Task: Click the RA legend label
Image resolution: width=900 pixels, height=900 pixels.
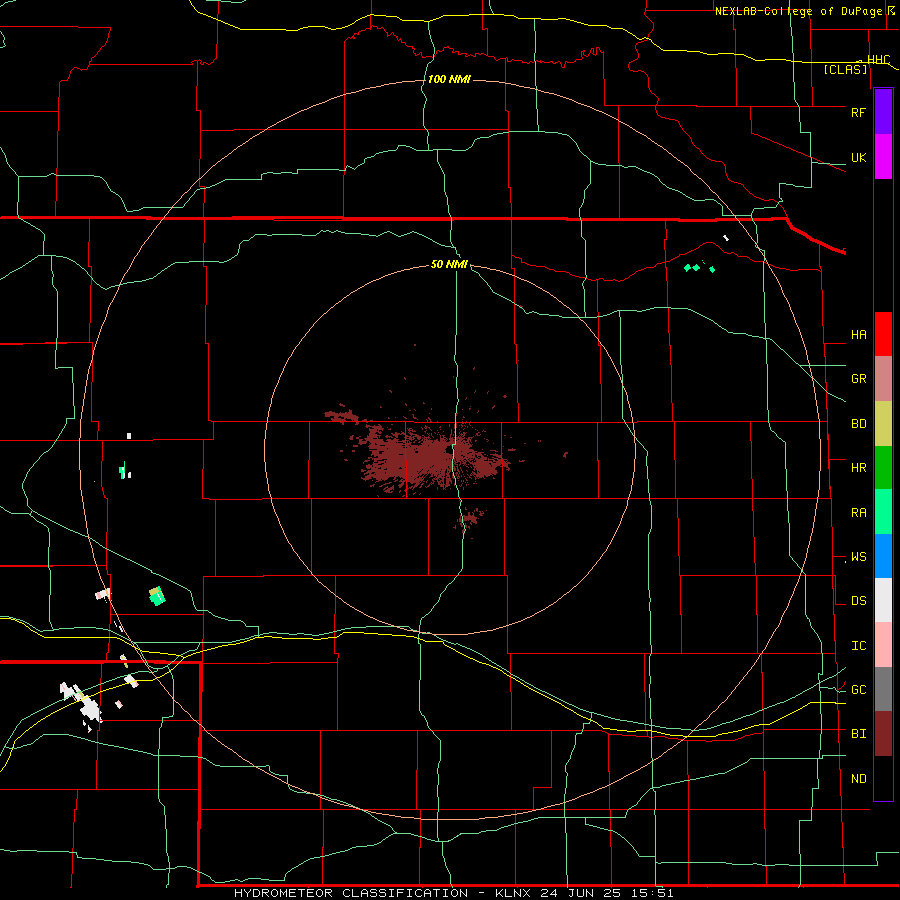Action: click(858, 513)
